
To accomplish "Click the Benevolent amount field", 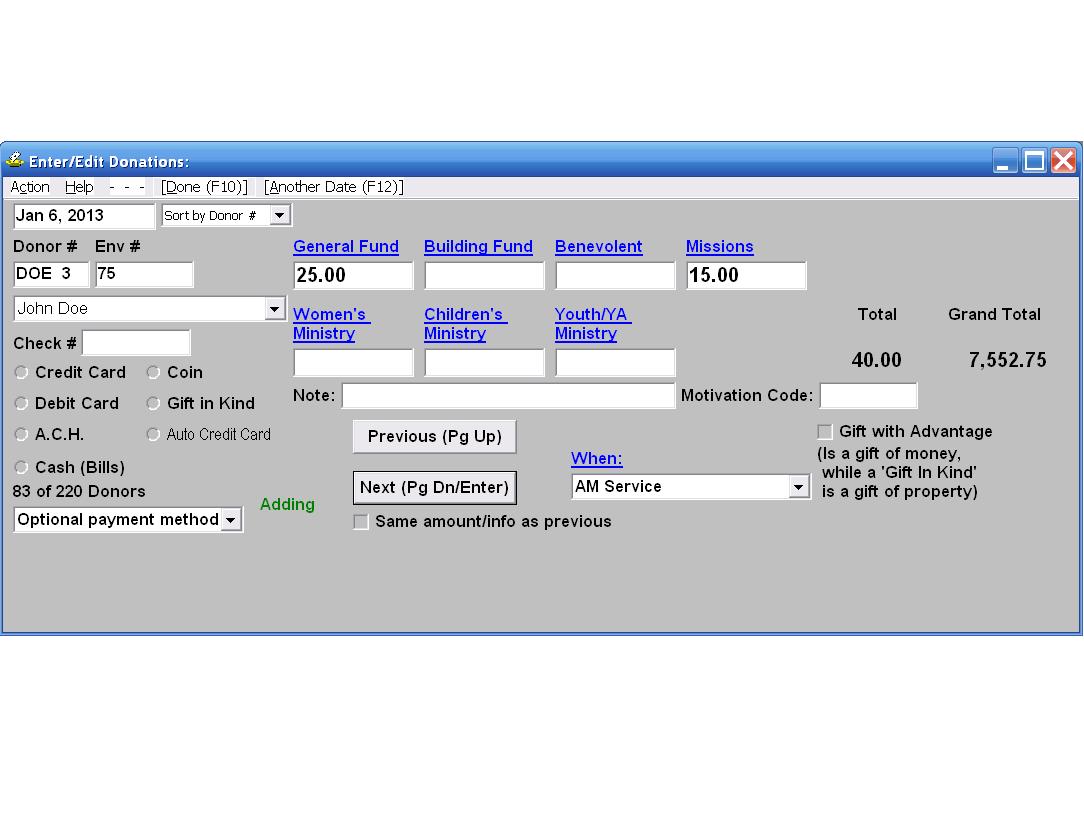I will [615, 275].
